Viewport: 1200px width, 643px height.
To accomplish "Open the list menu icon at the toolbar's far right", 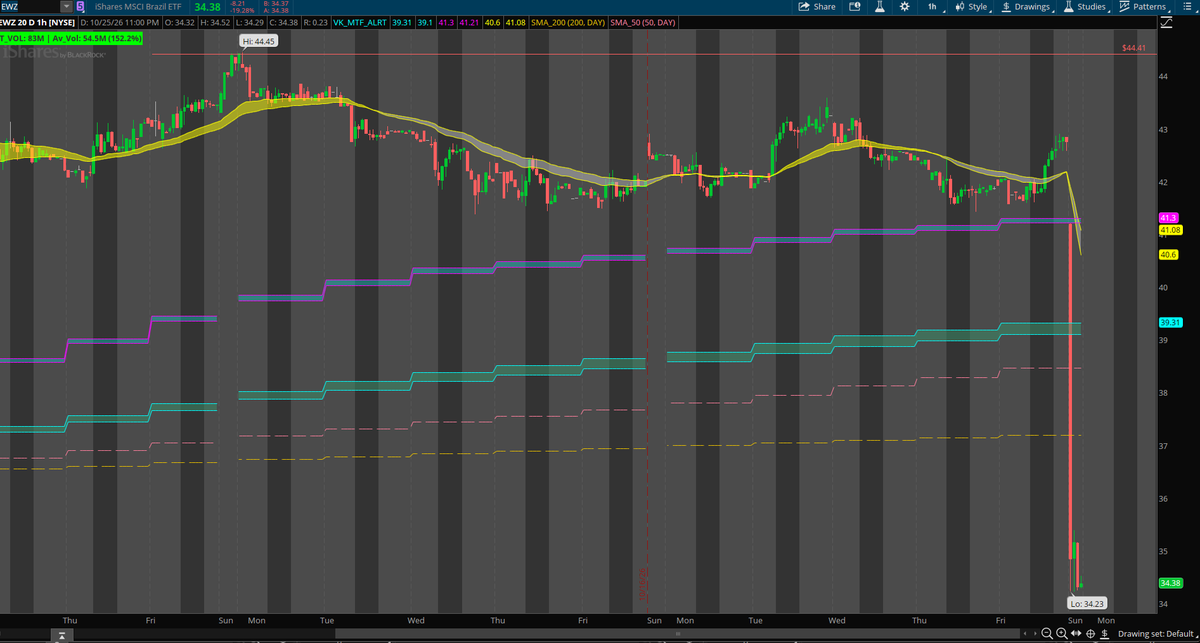I will click(x=1186, y=7).
